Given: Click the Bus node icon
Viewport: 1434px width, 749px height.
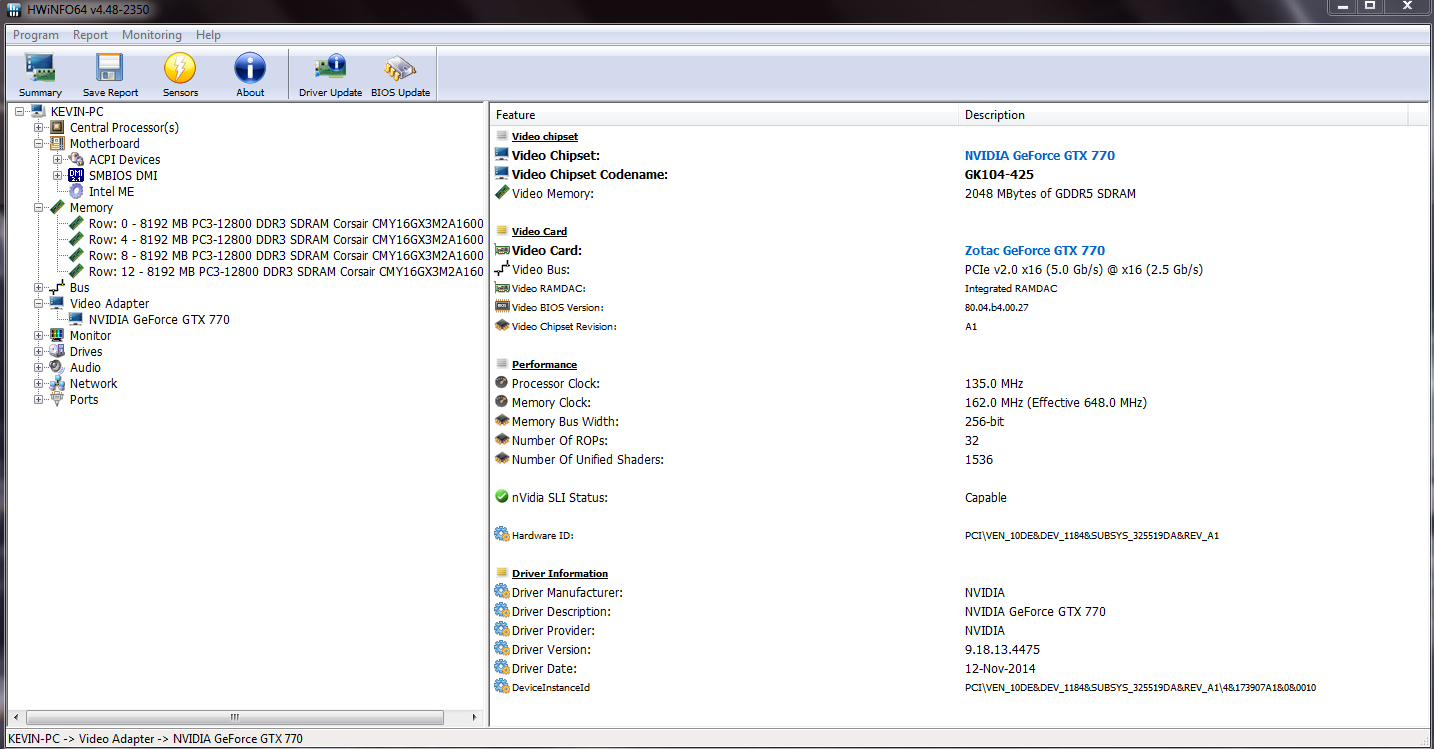Looking at the screenshot, I should pos(57,287).
